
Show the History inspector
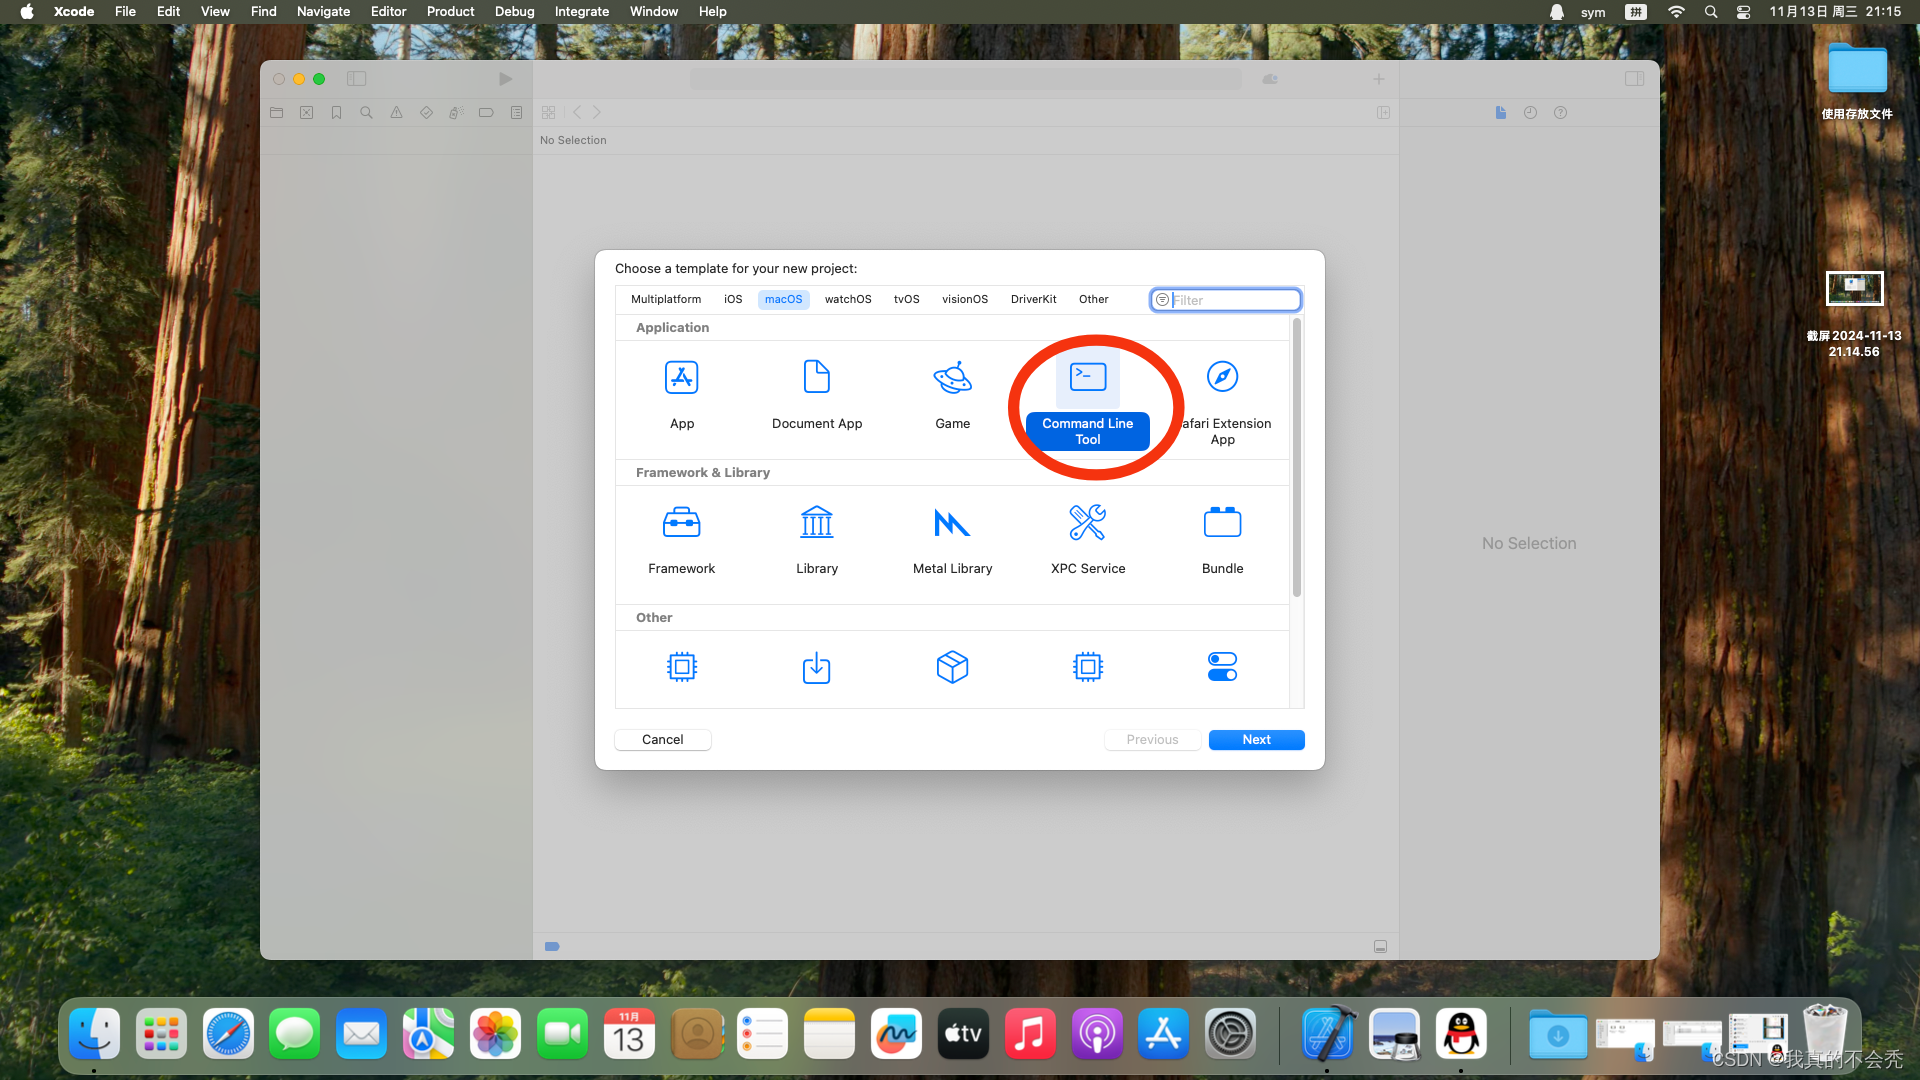coord(1530,113)
